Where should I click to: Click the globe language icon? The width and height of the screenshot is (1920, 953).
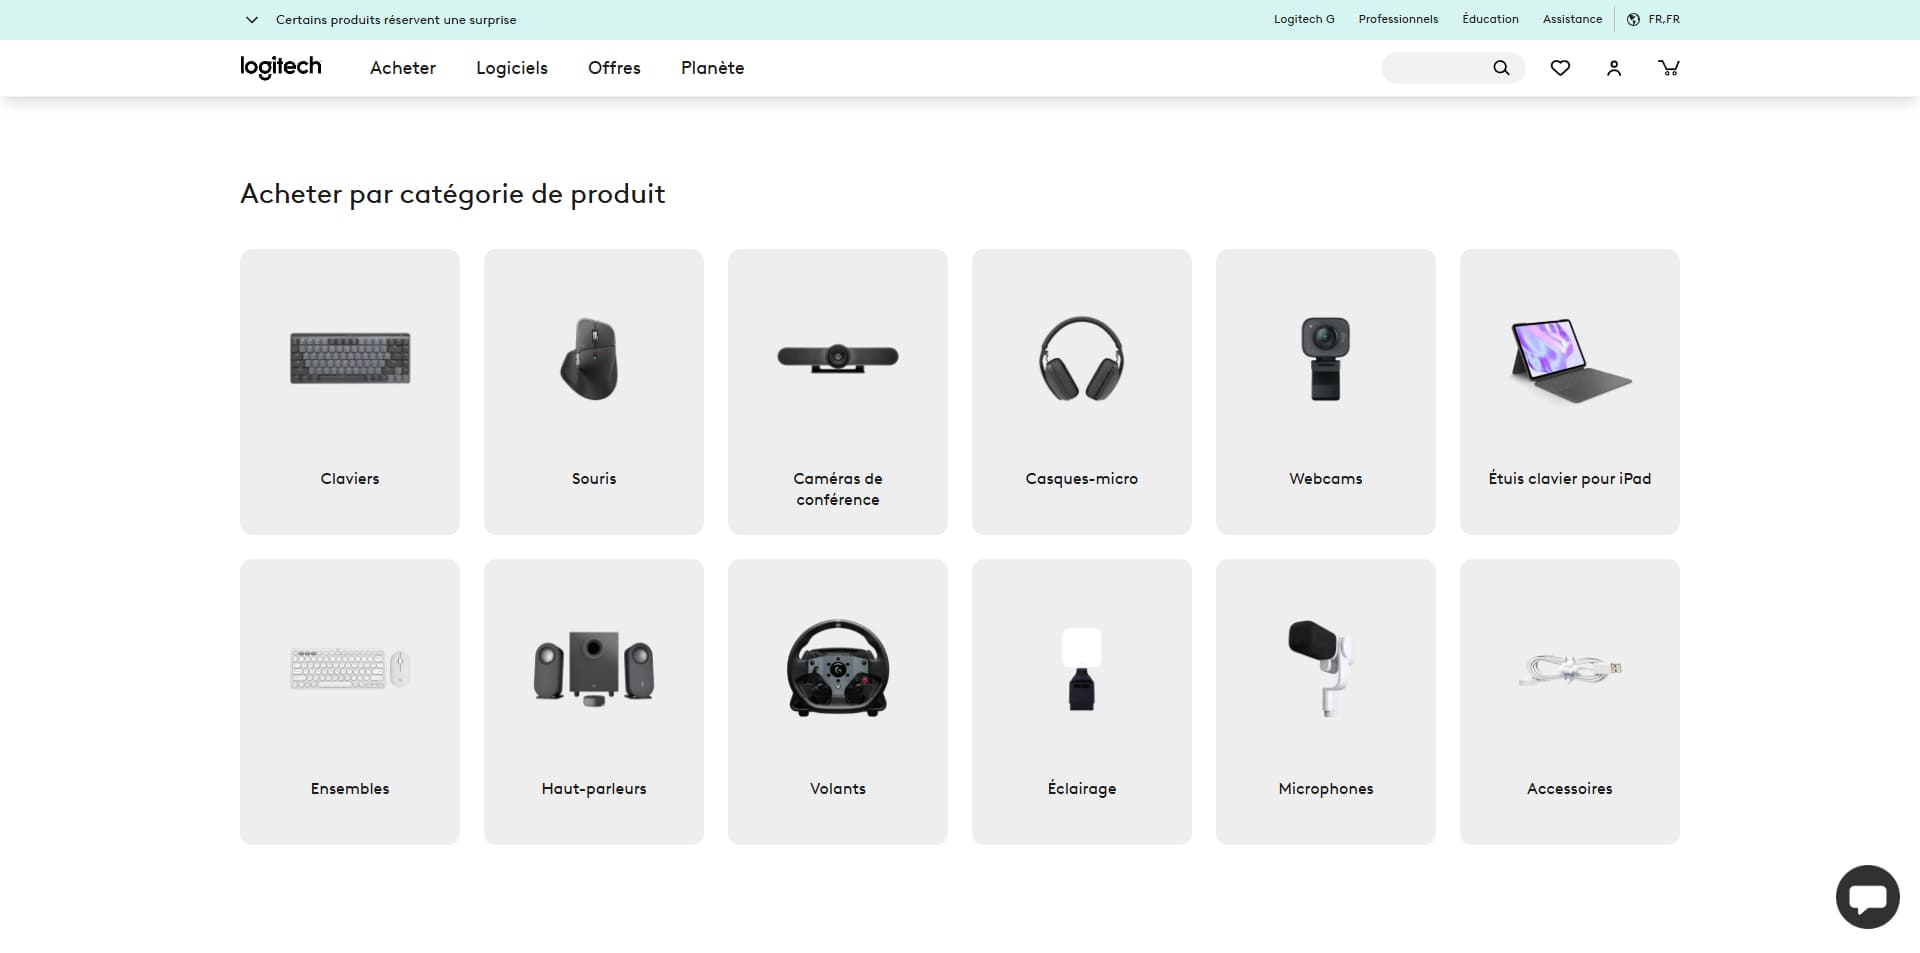[x=1633, y=19]
